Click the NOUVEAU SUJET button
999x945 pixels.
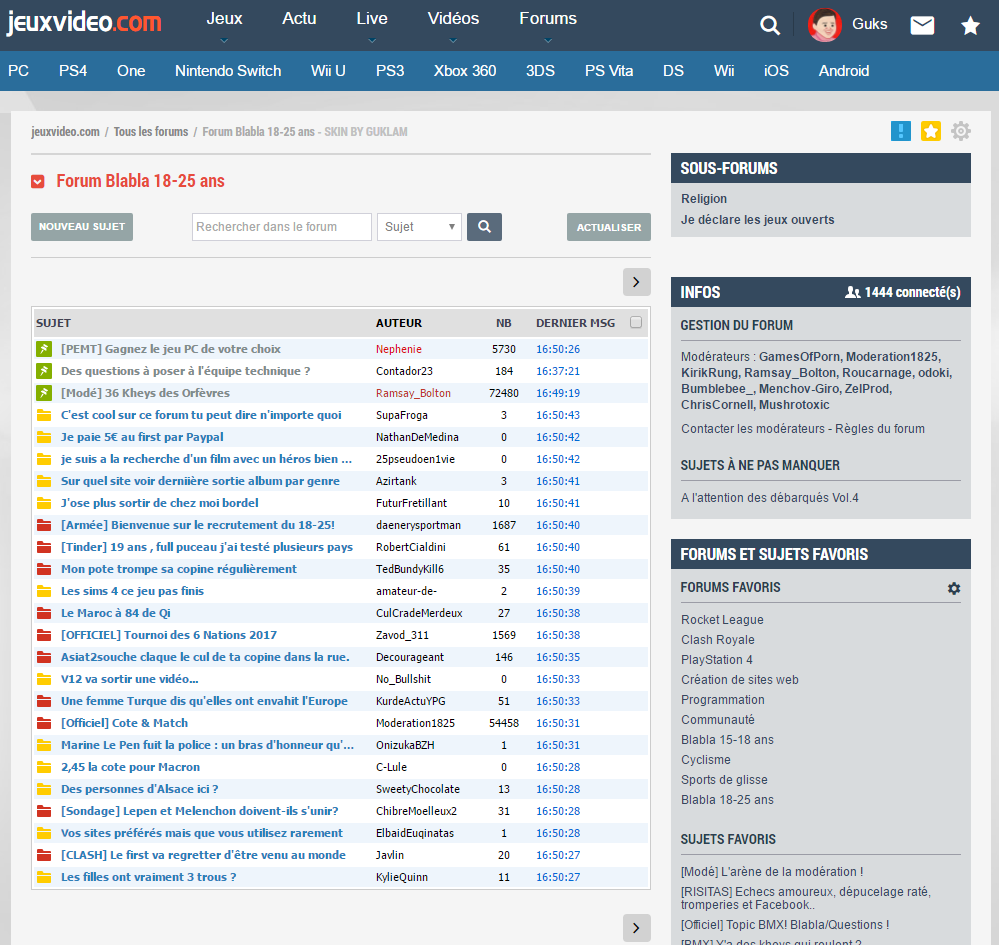(x=82, y=227)
